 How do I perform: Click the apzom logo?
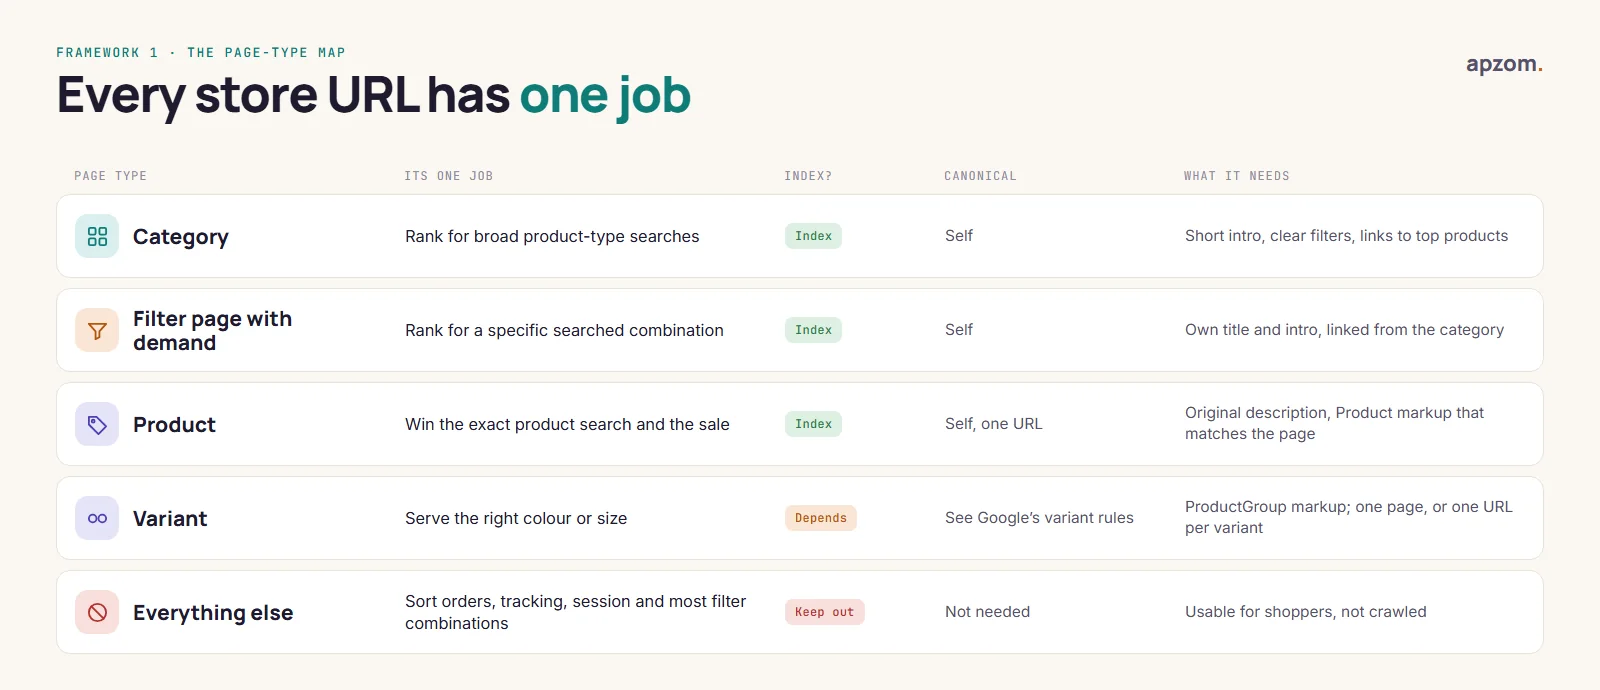(1504, 65)
